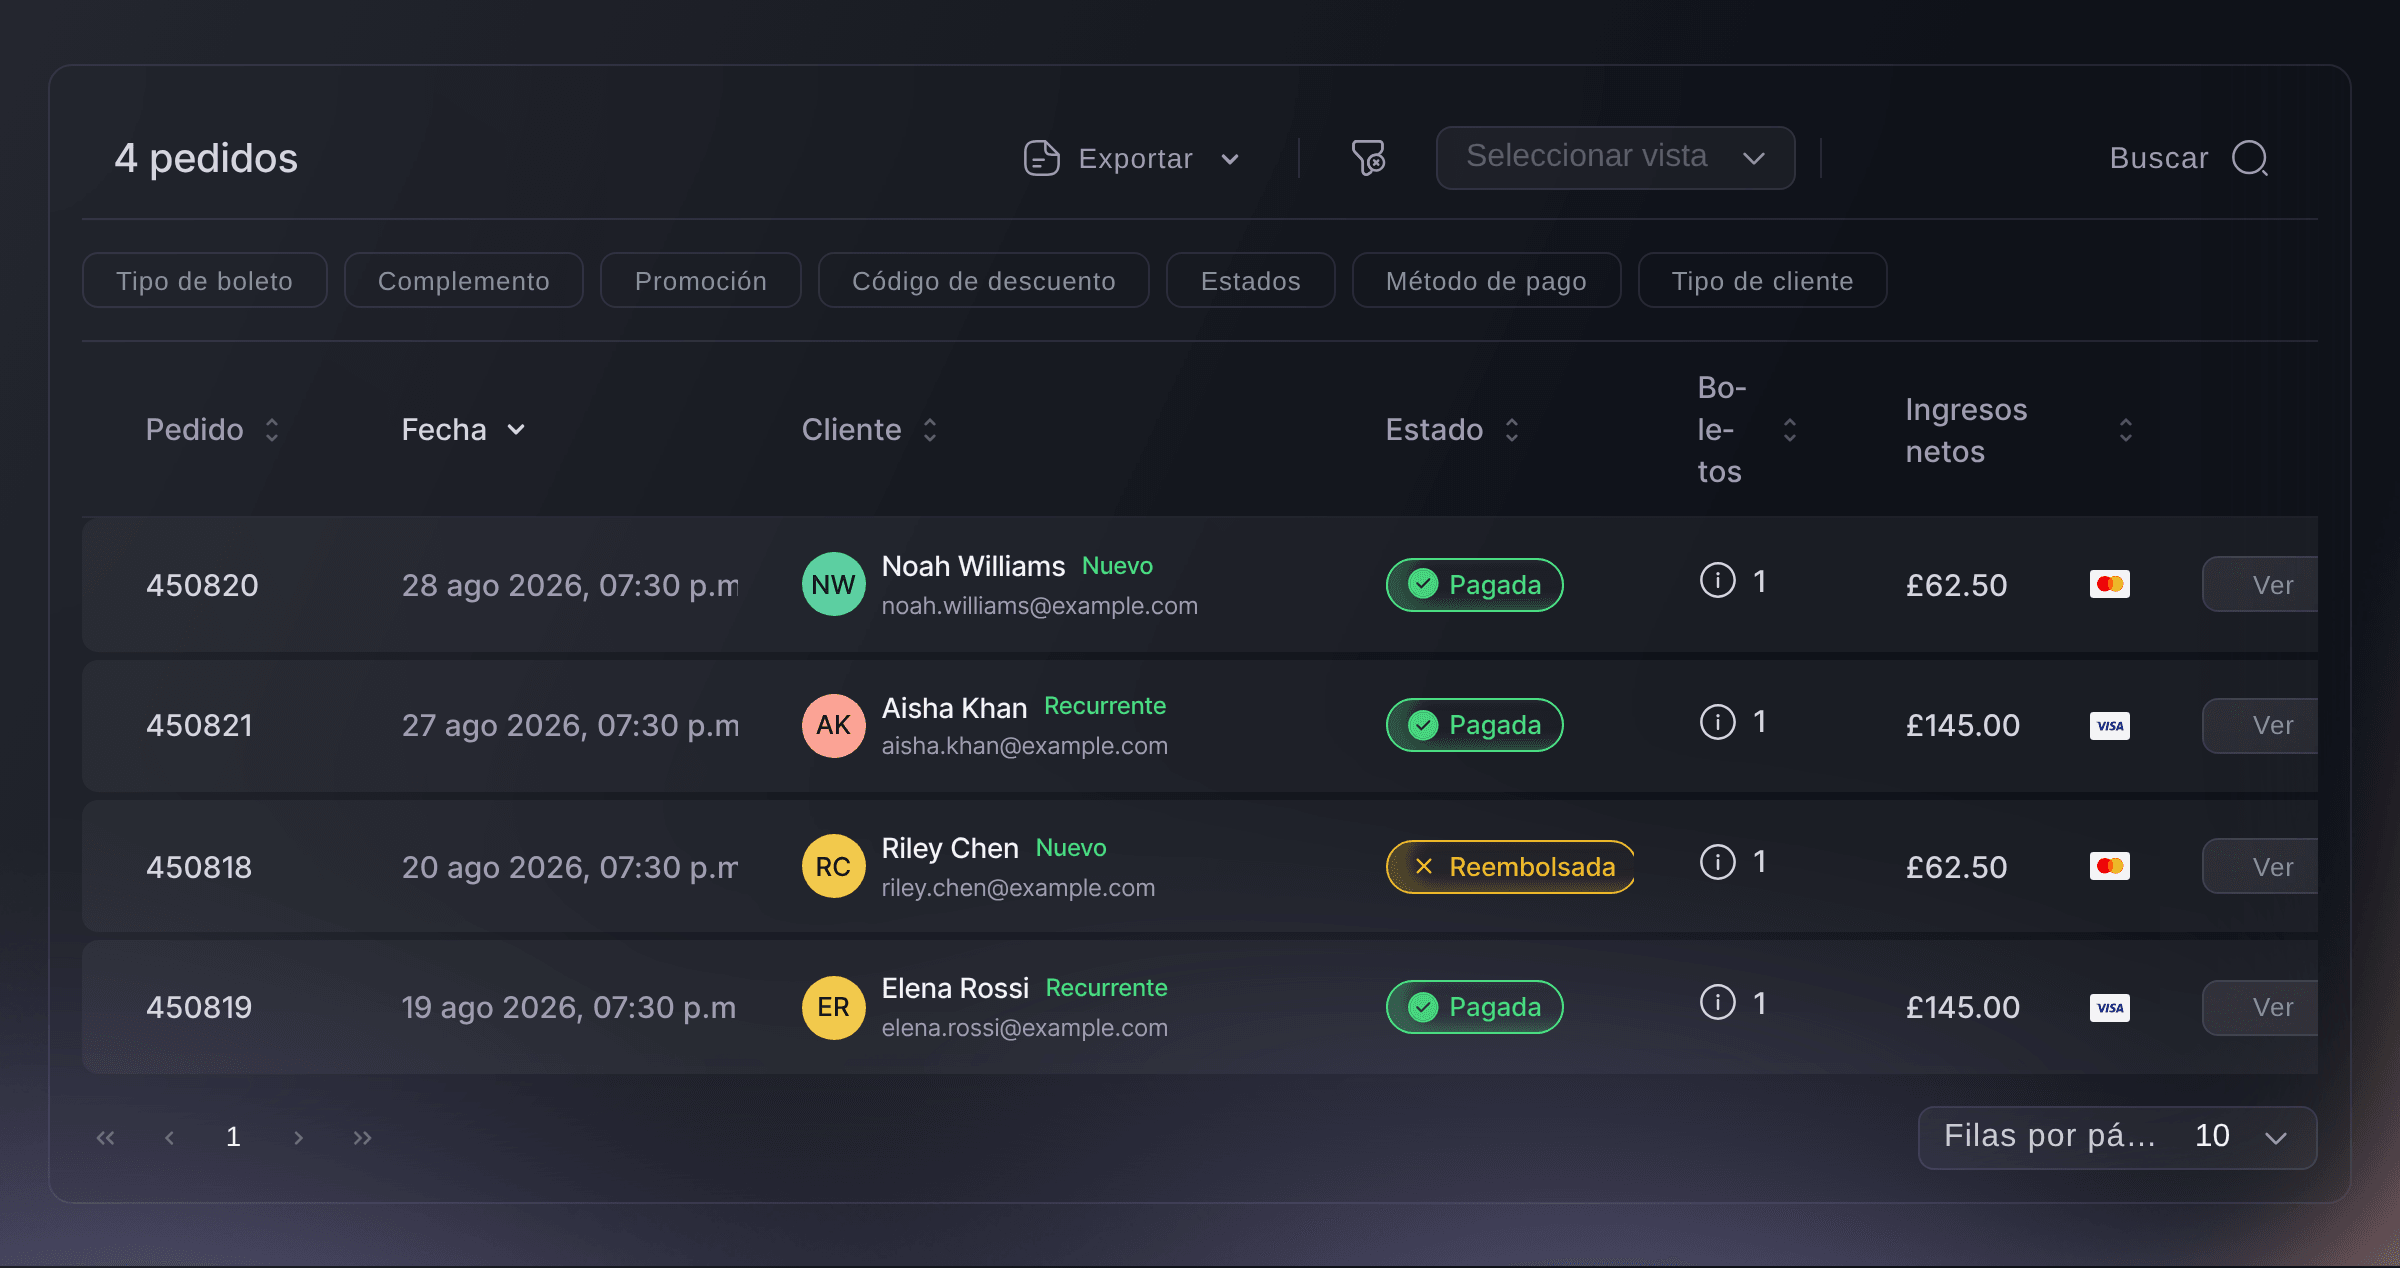Image resolution: width=2400 pixels, height=1268 pixels.
Task: Click the RC avatar of Riley Chen
Action: point(833,866)
